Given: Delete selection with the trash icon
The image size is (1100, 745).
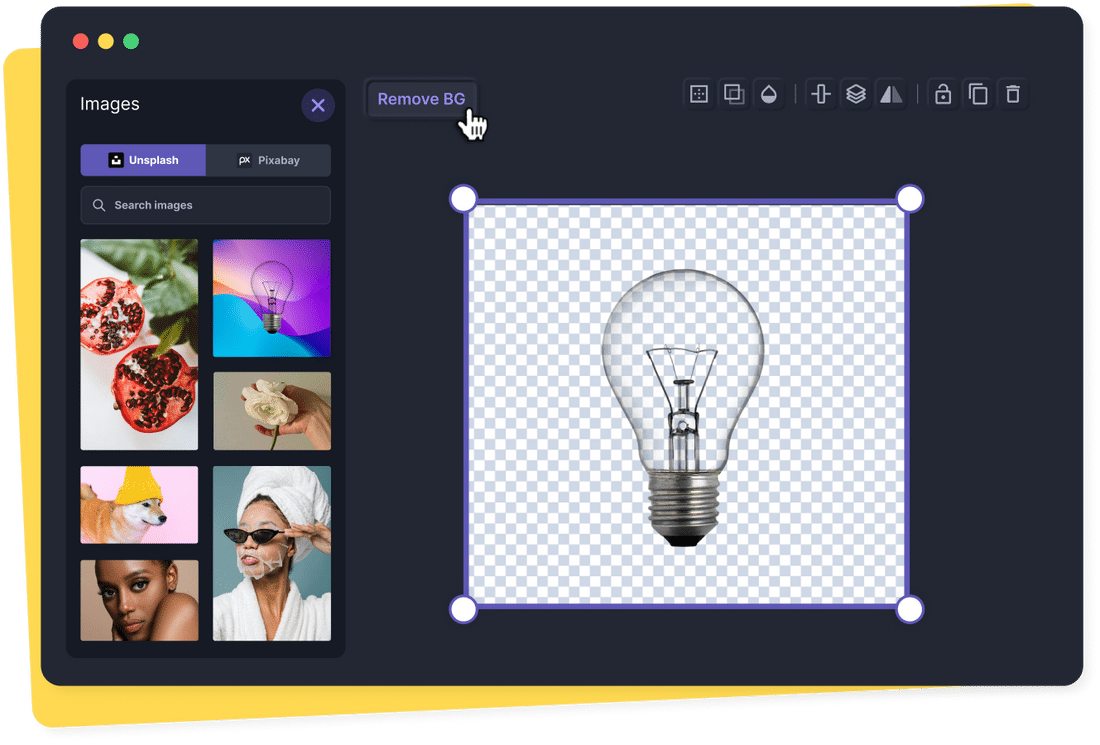Looking at the screenshot, I should click(x=1012, y=94).
